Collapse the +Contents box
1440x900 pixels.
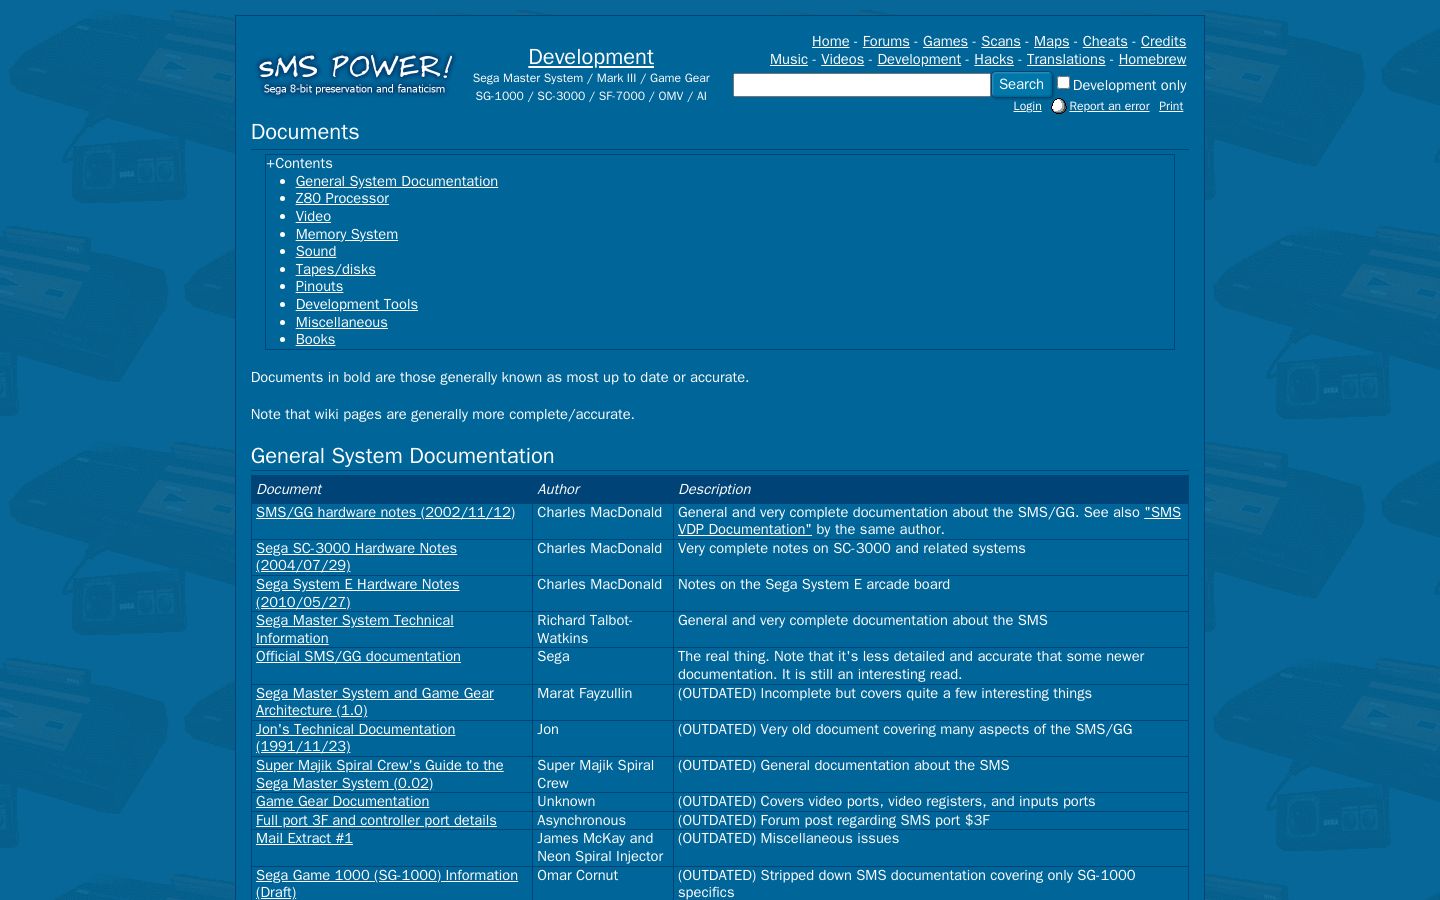pos(299,163)
